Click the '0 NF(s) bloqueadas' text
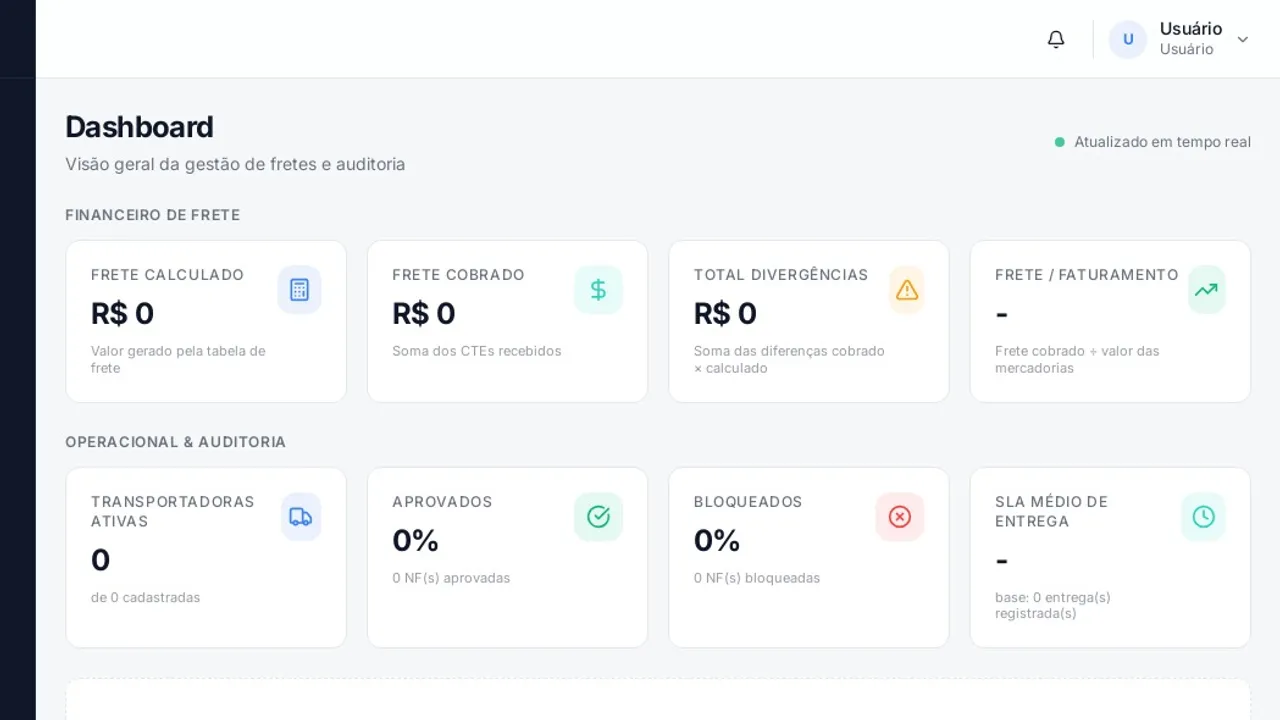The image size is (1280, 720). tap(757, 578)
